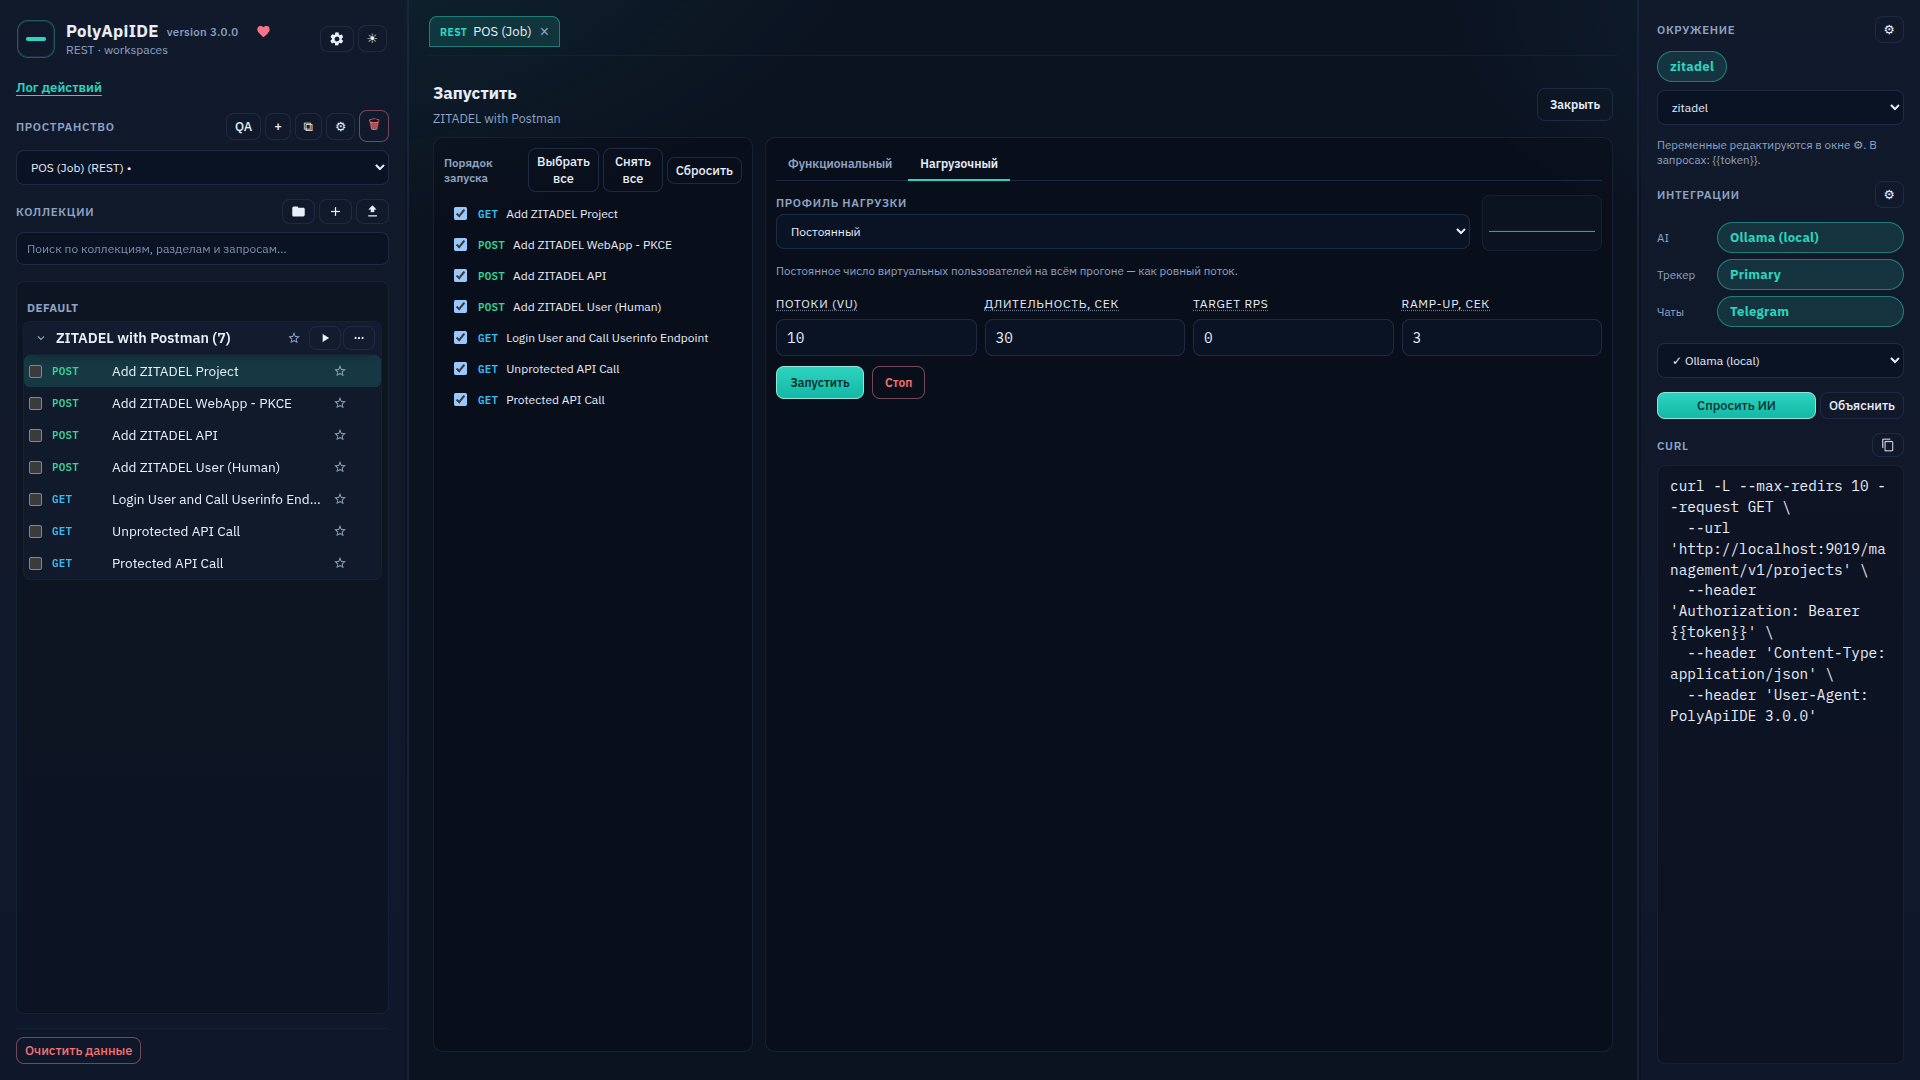Focus the Потоки (VU) input field

pos(876,338)
